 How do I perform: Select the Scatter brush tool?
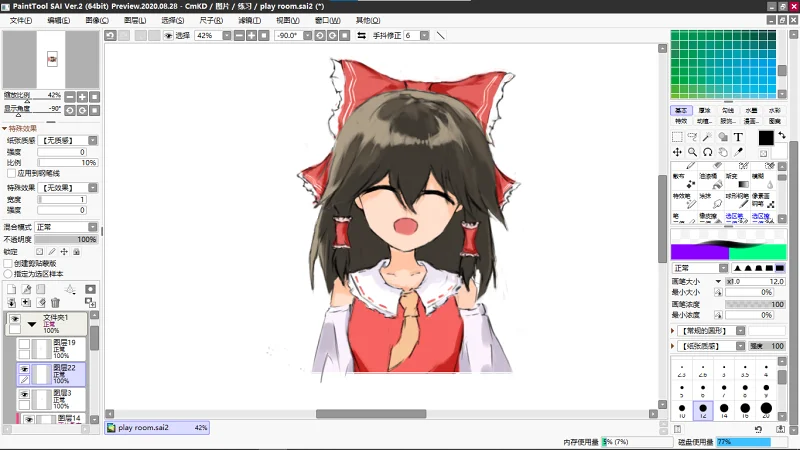684,180
